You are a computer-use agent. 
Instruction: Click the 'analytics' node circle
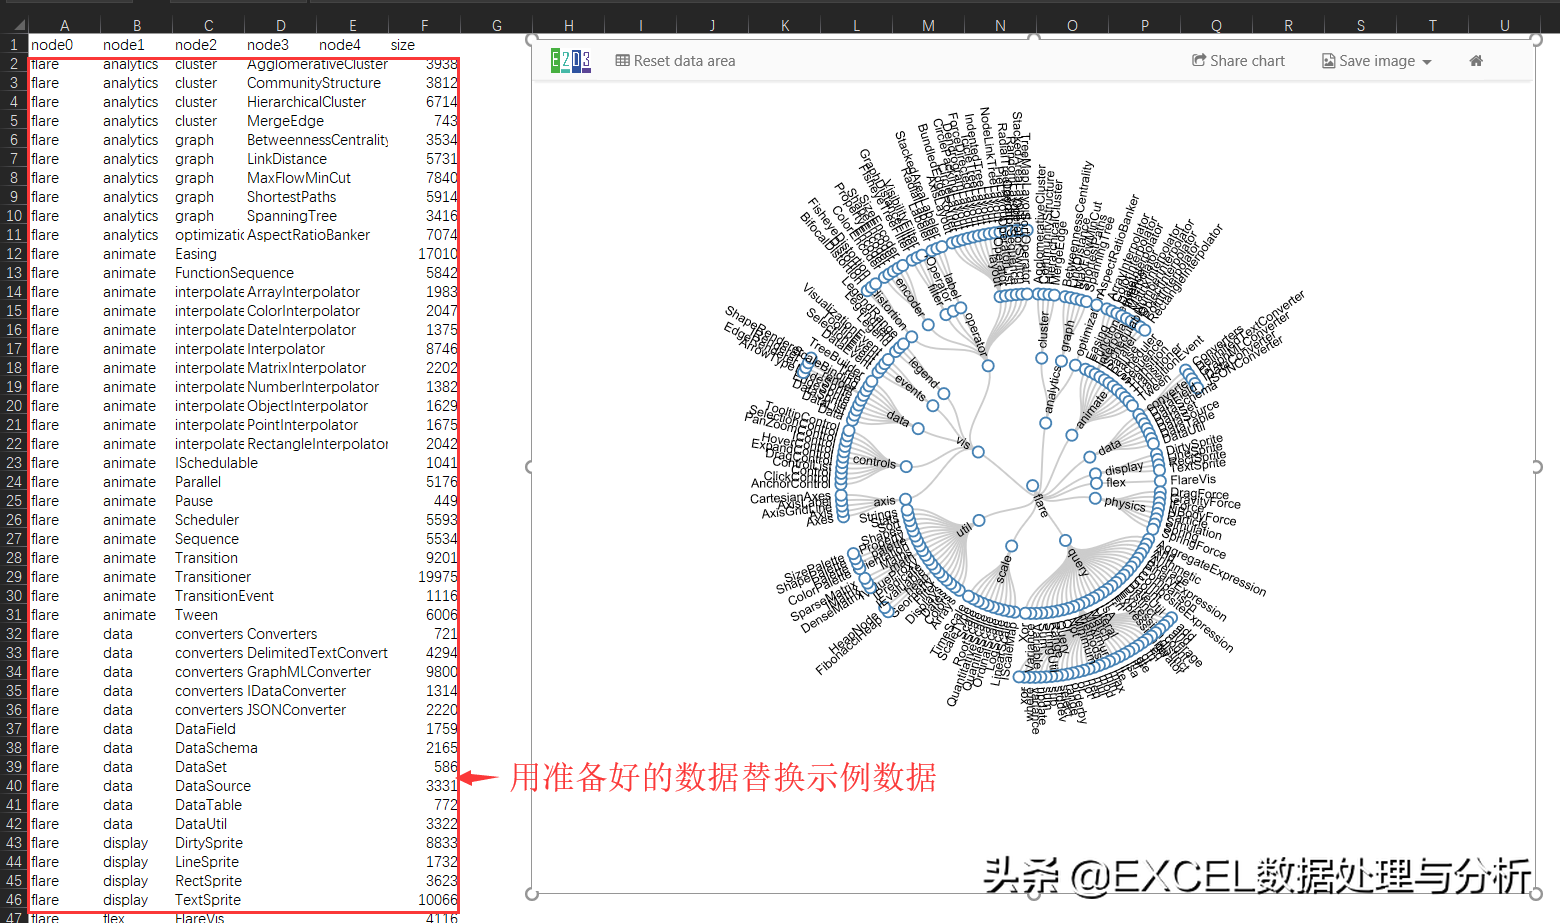(1045, 423)
